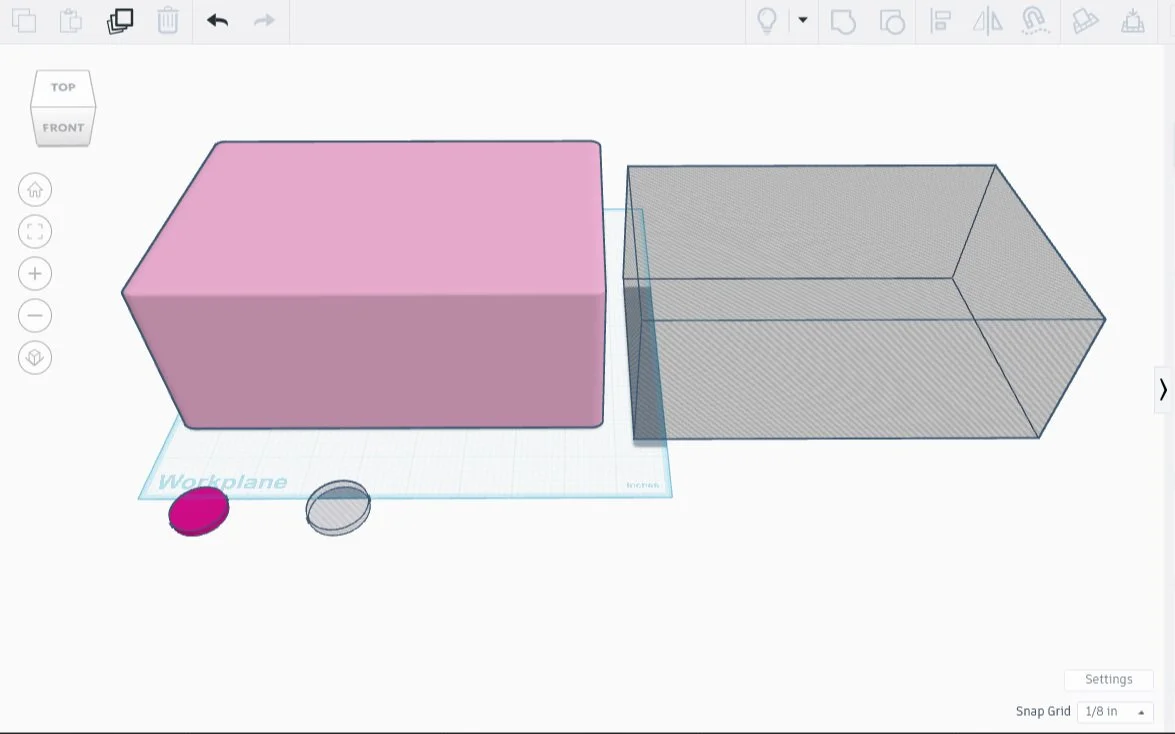This screenshot has height=734, width=1175.
Task: Copy the selected objects
Action: (x=24, y=20)
